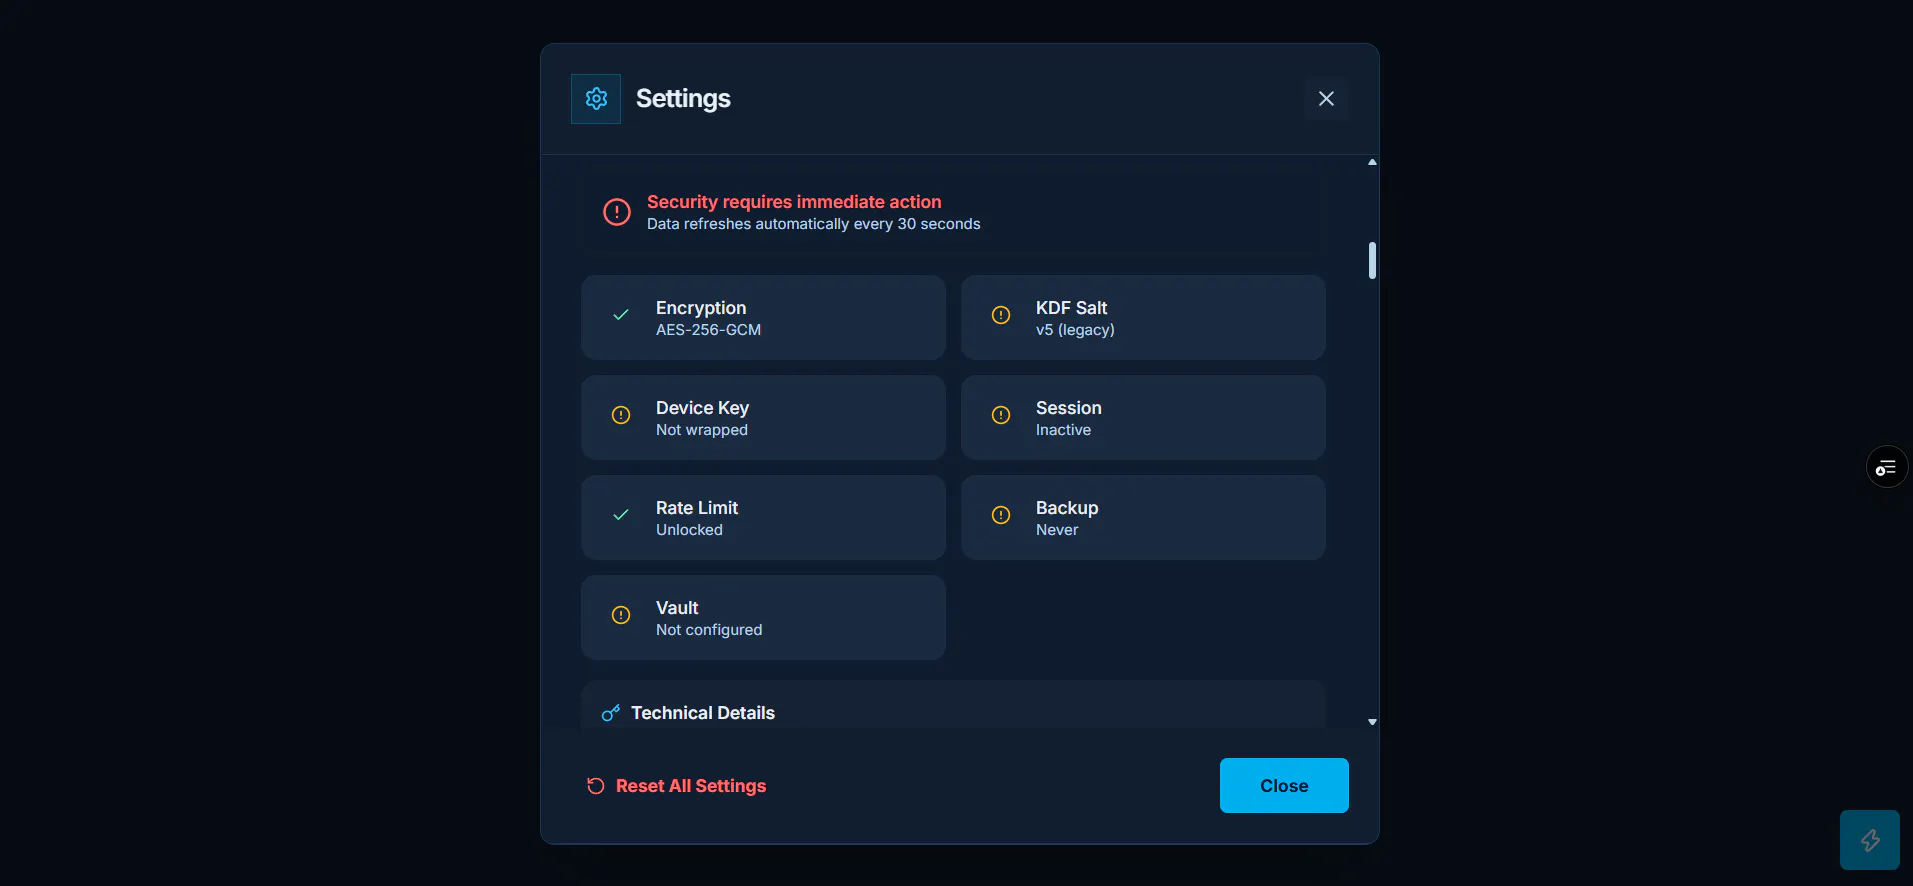Click the Settings gear icon in header
1913x886 pixels.
(596, 99)
